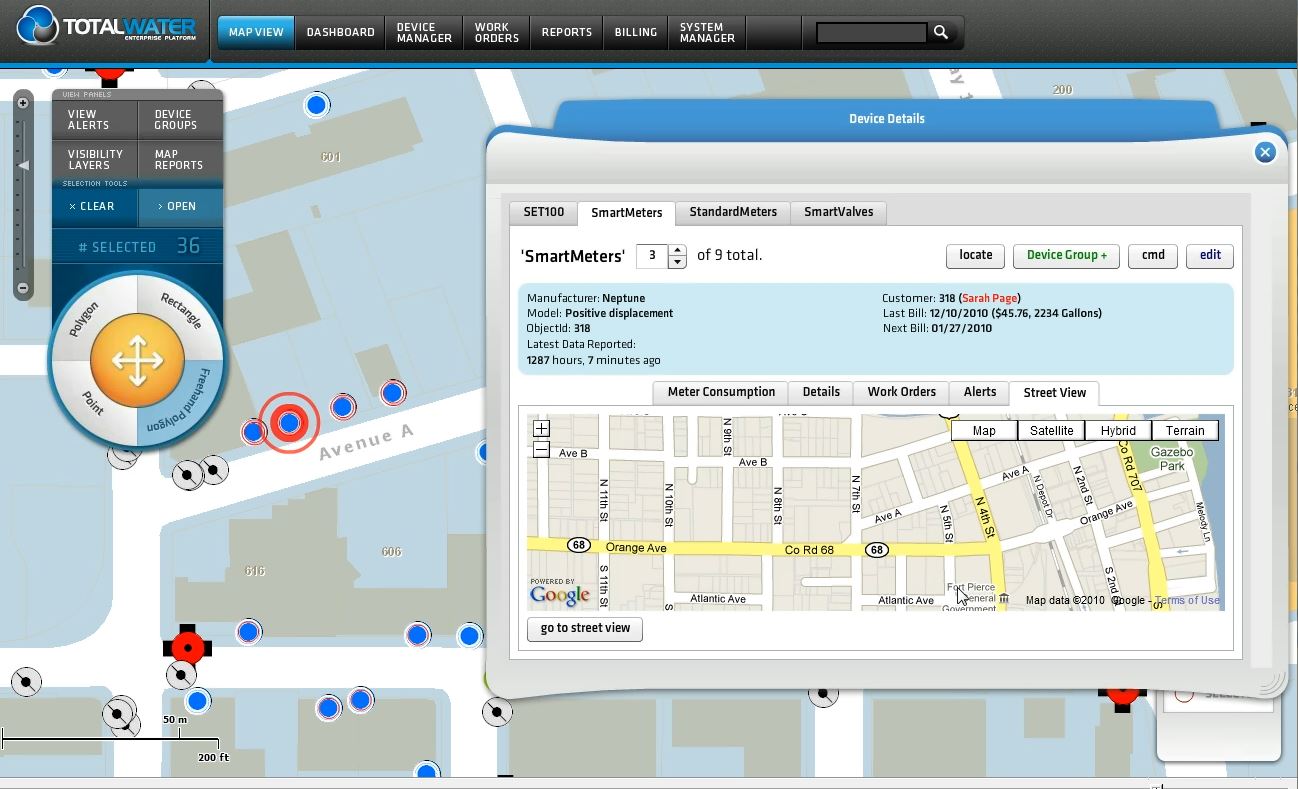The height and width of the screenshot is (789, 1298).
Task: Switch street map to Hybrid
Action: pyautogui.click(x=1118, y=431)
